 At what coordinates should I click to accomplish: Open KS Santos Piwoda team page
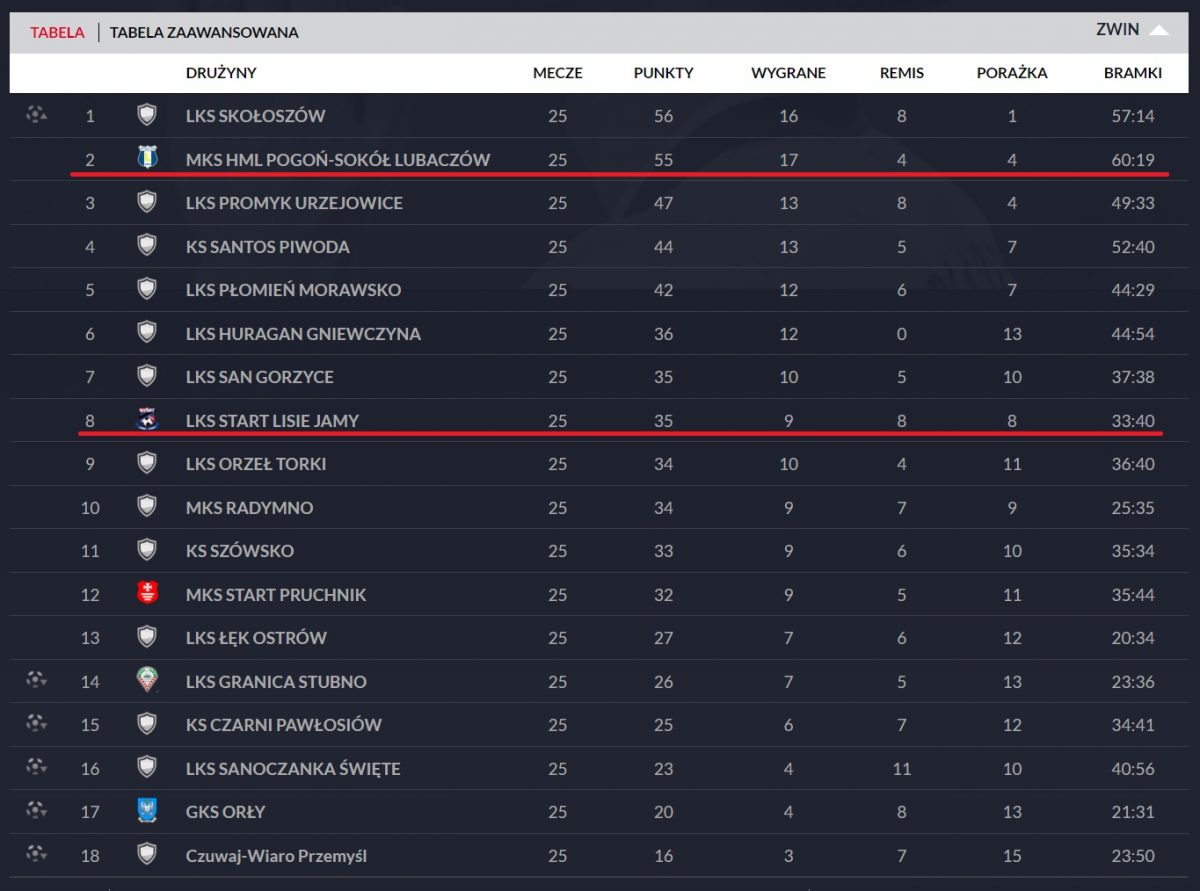pyautogui.click(x=267, y=247)
